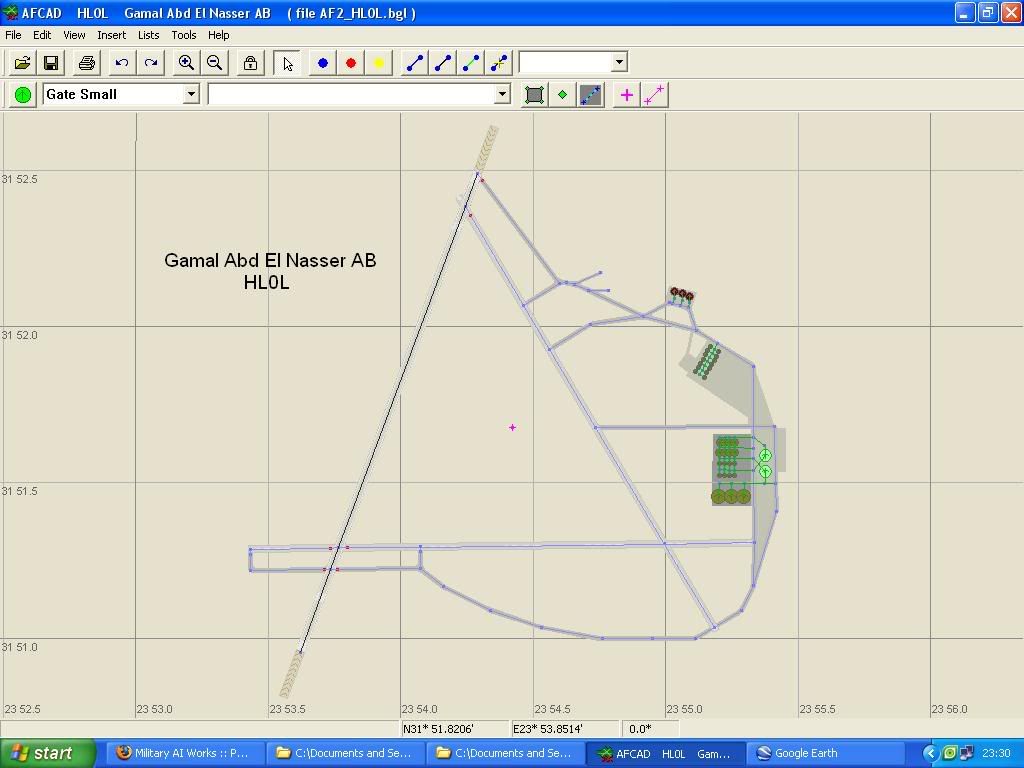Open the Windows Start menu
1024x768 pixels.
point(48,754)
